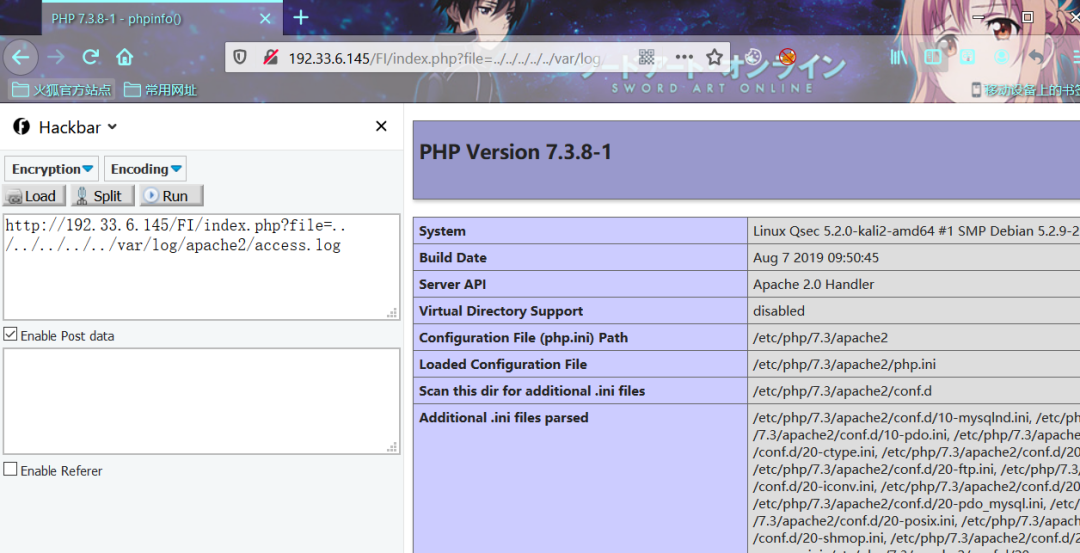Click the Split button in Hackbar

[x=103, y=196]
